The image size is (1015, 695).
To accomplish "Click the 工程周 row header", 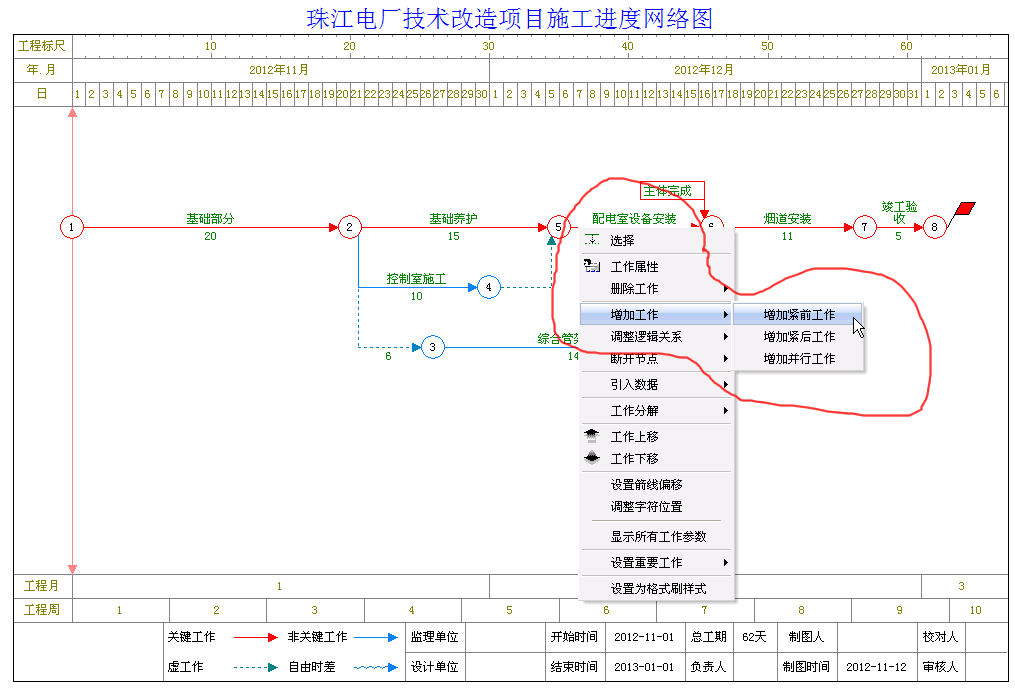I will [42, 610].
